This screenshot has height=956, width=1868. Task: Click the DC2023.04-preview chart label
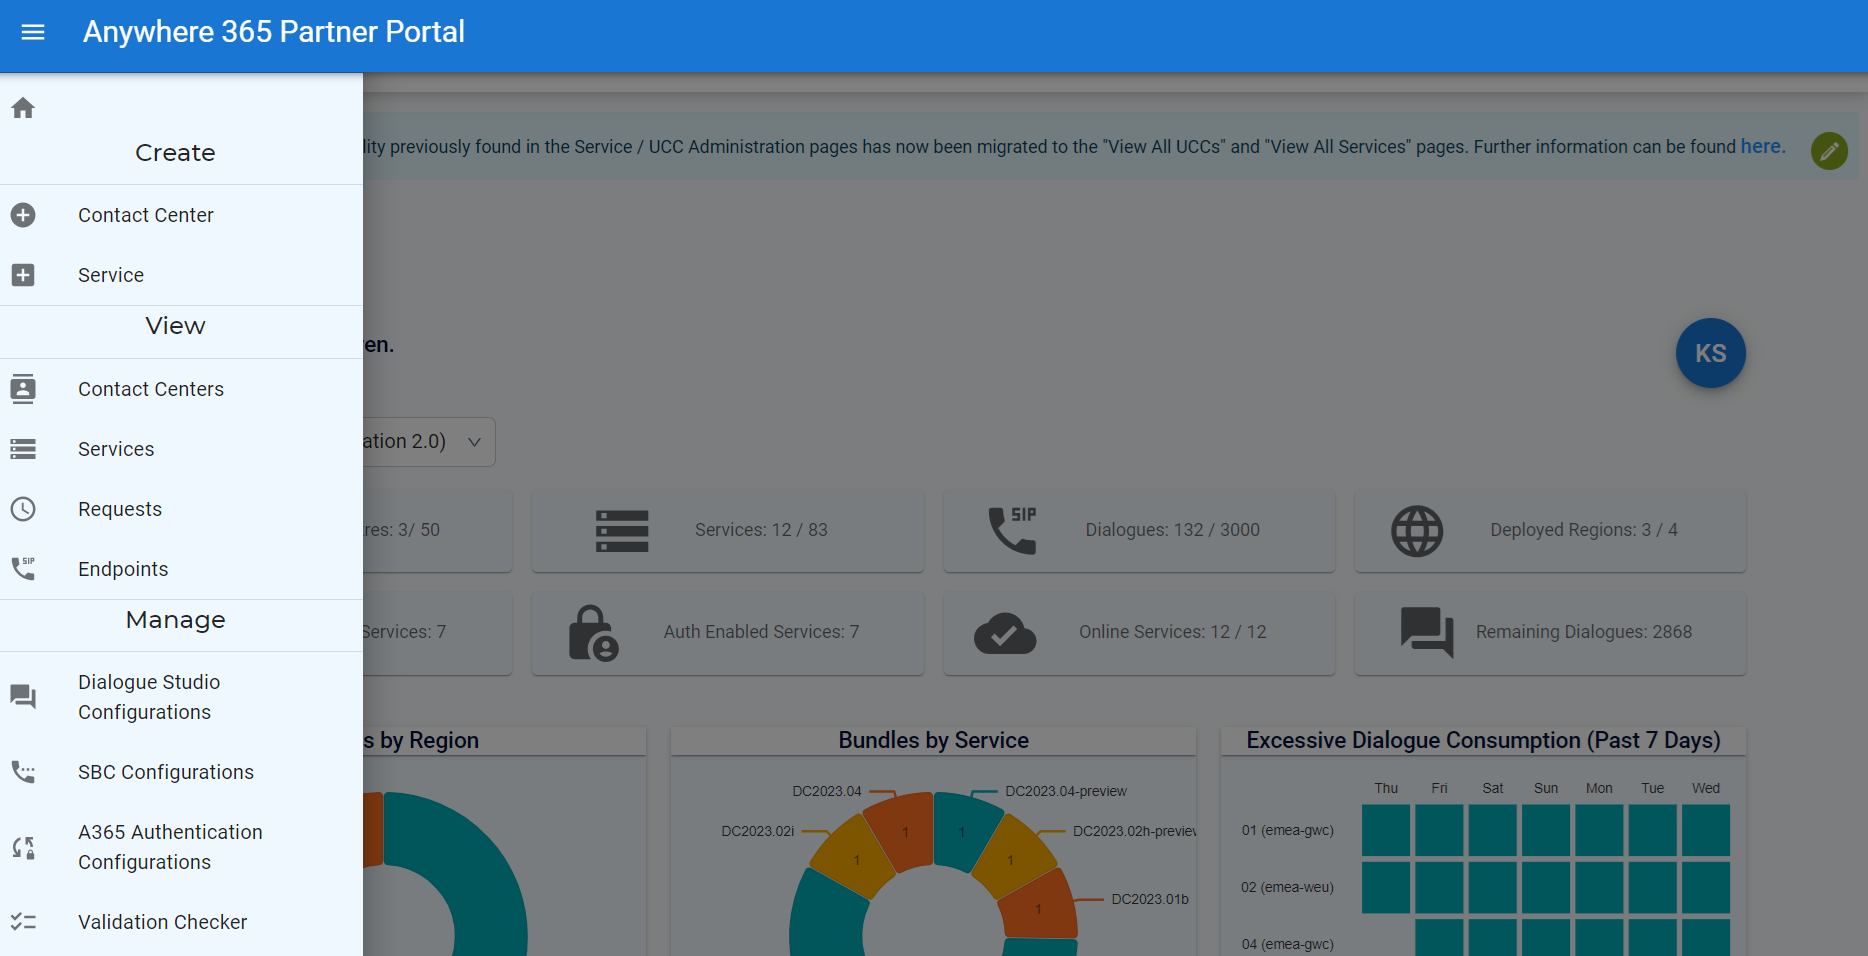[x=1066, y=791]
